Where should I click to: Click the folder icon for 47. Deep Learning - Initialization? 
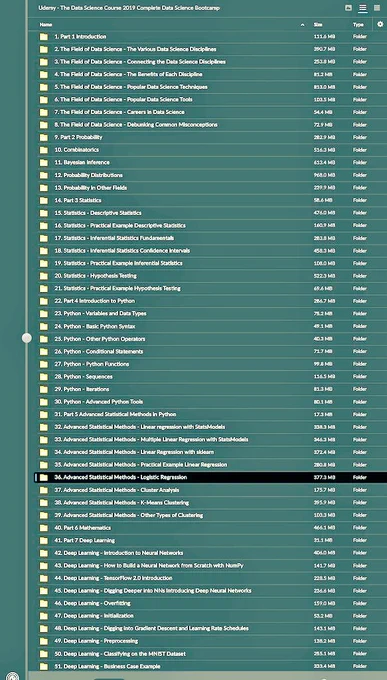(44, 616)
